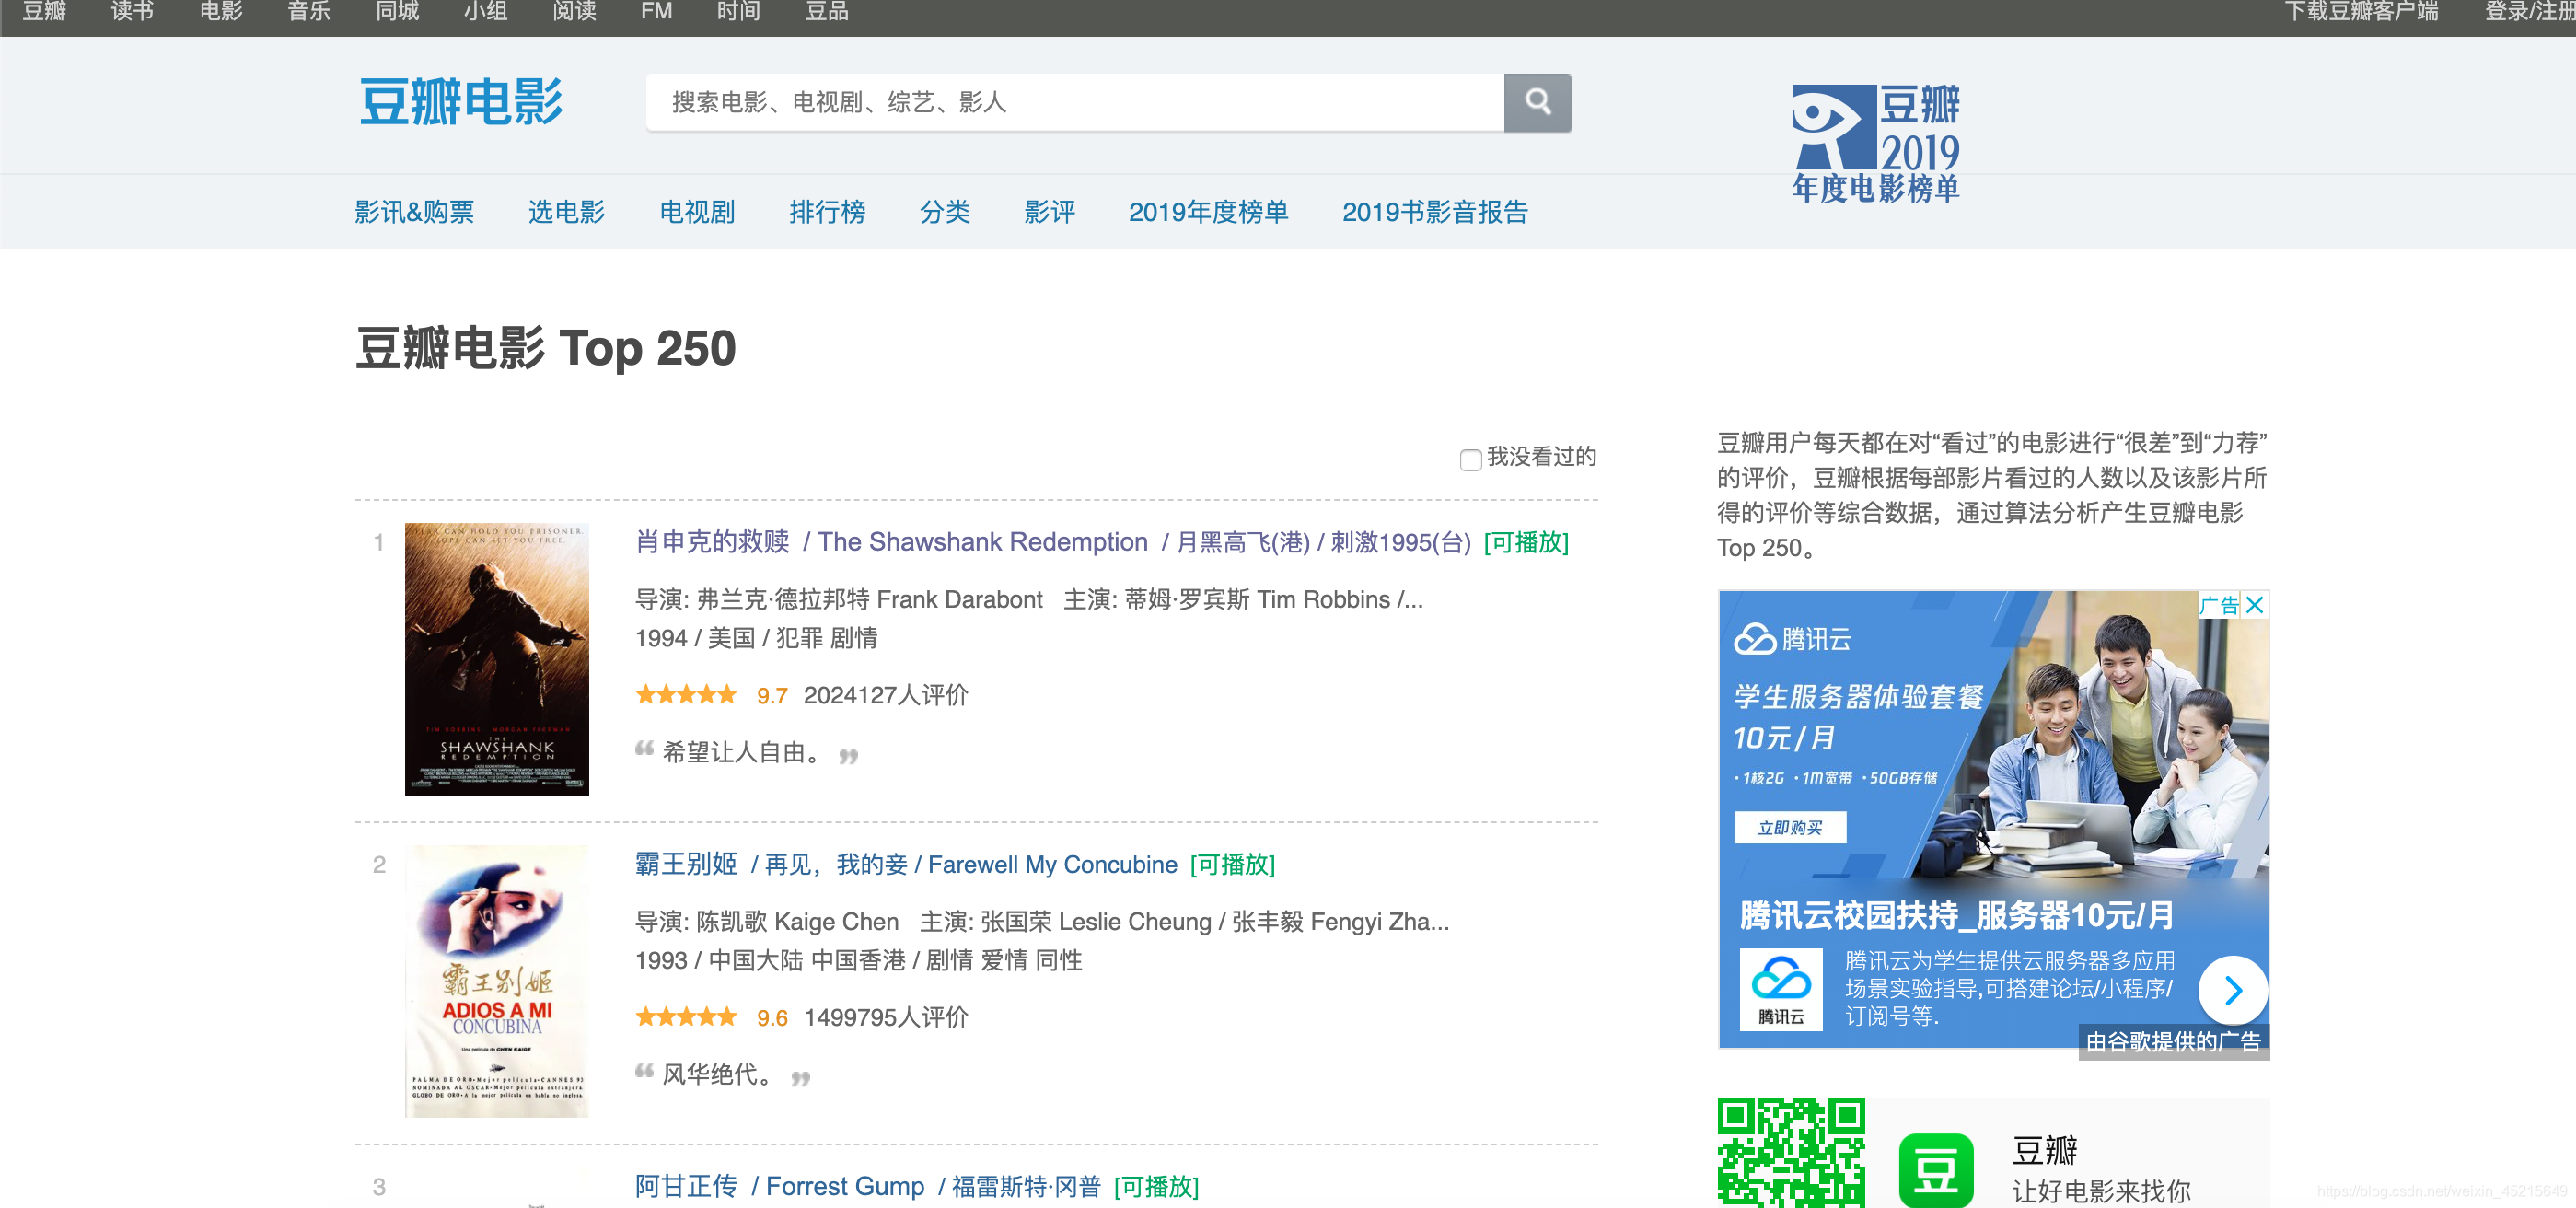Click 1994 / 美国 / 犯罪 剧情 text
The width and height of the screenshot is (2576, 1208).
pos(756,638)
